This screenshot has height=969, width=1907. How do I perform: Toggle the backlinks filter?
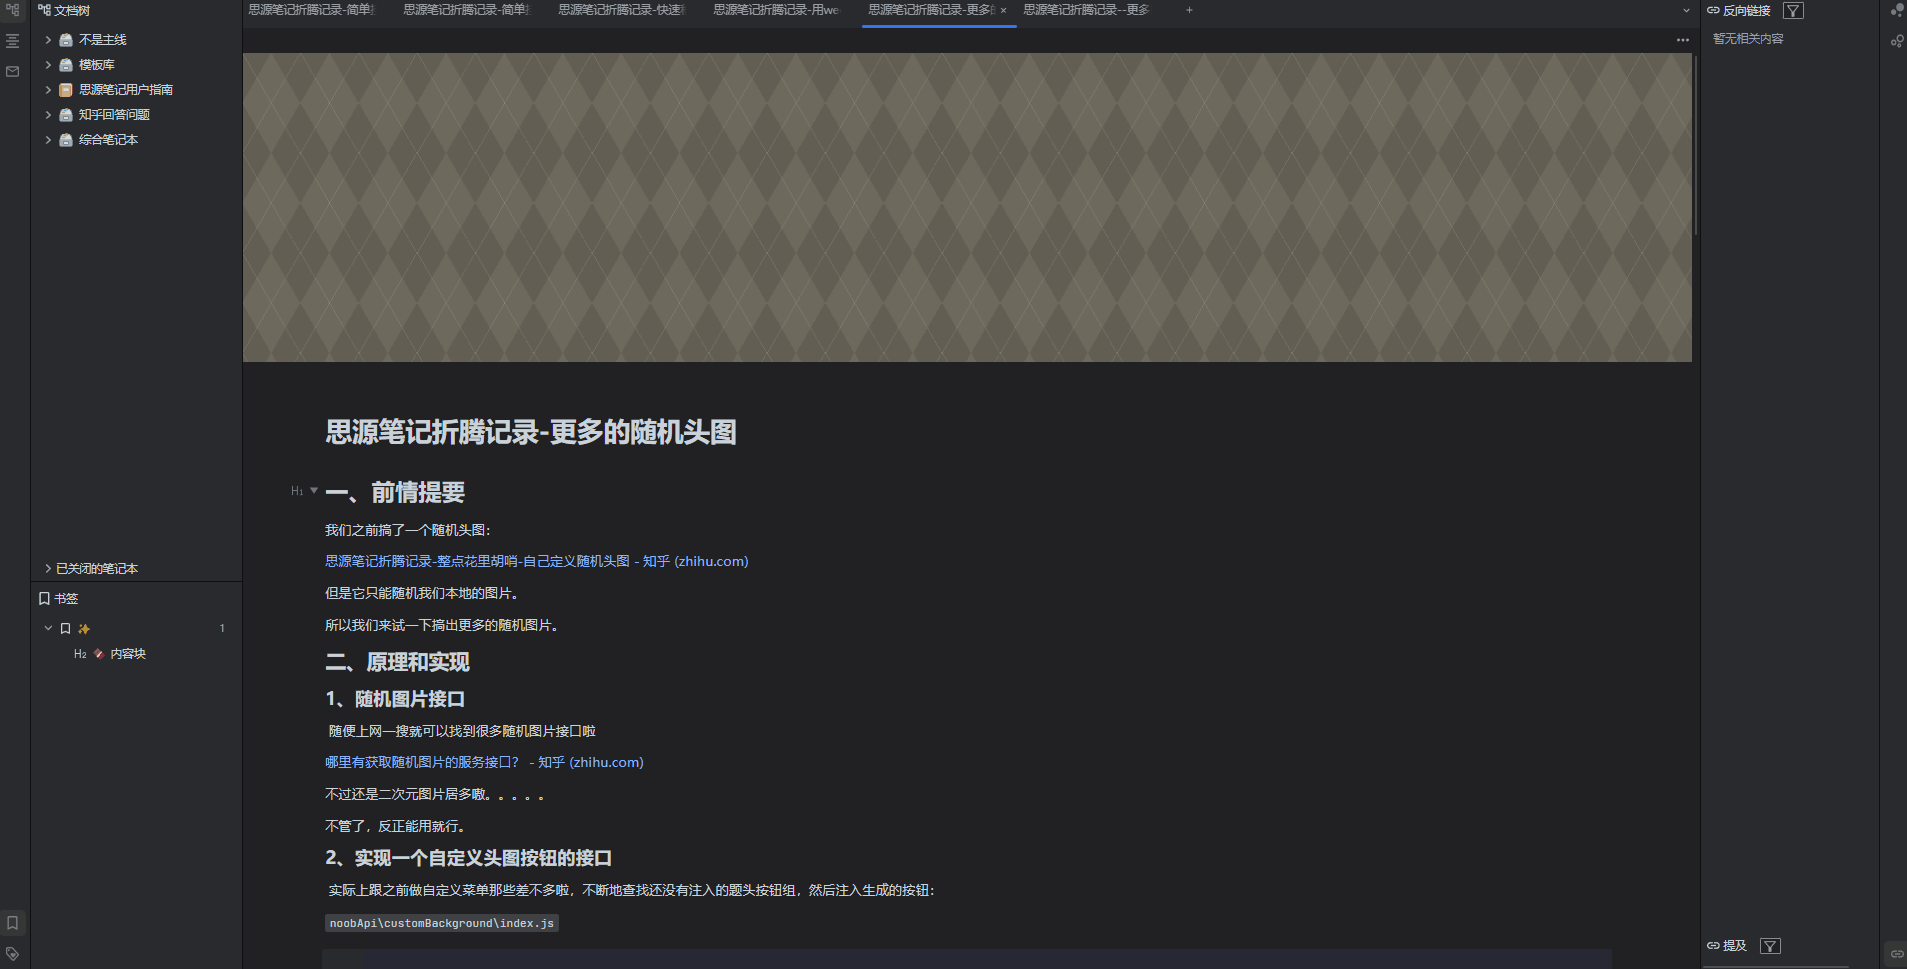[1795, 10]
